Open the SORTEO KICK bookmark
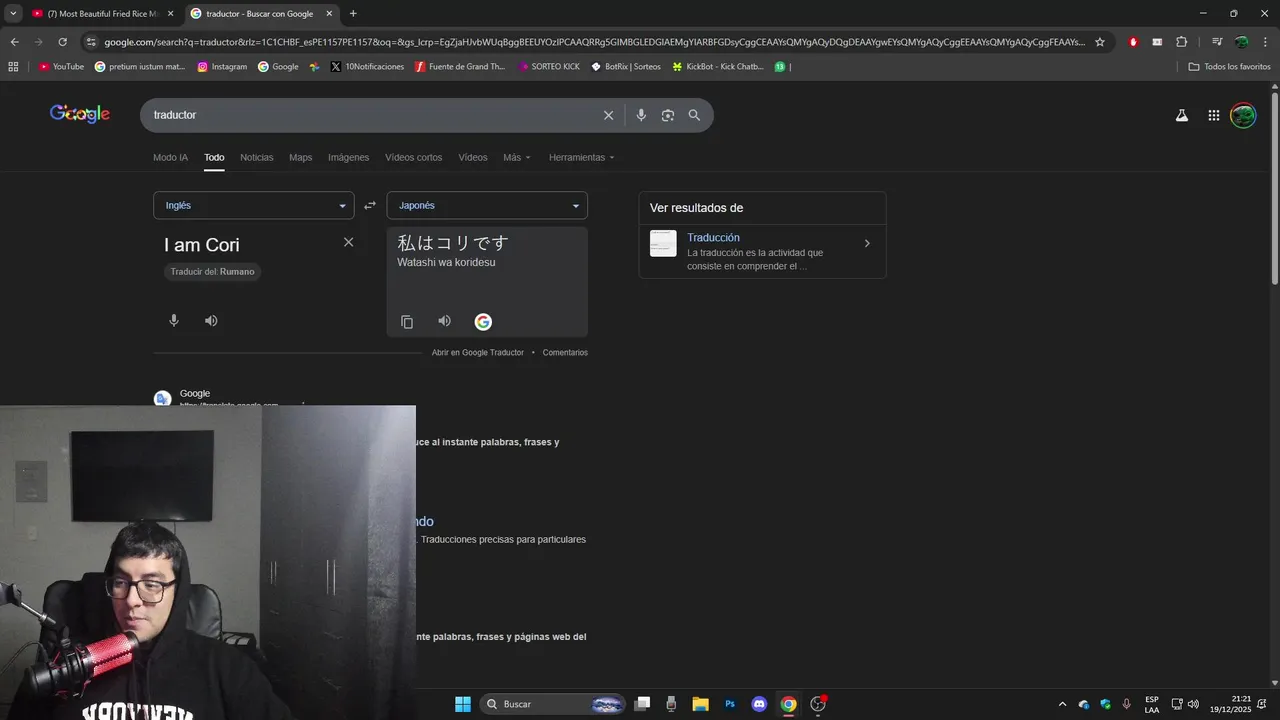Viewport: 1280px width, 720px height. (x=549, y=67)
